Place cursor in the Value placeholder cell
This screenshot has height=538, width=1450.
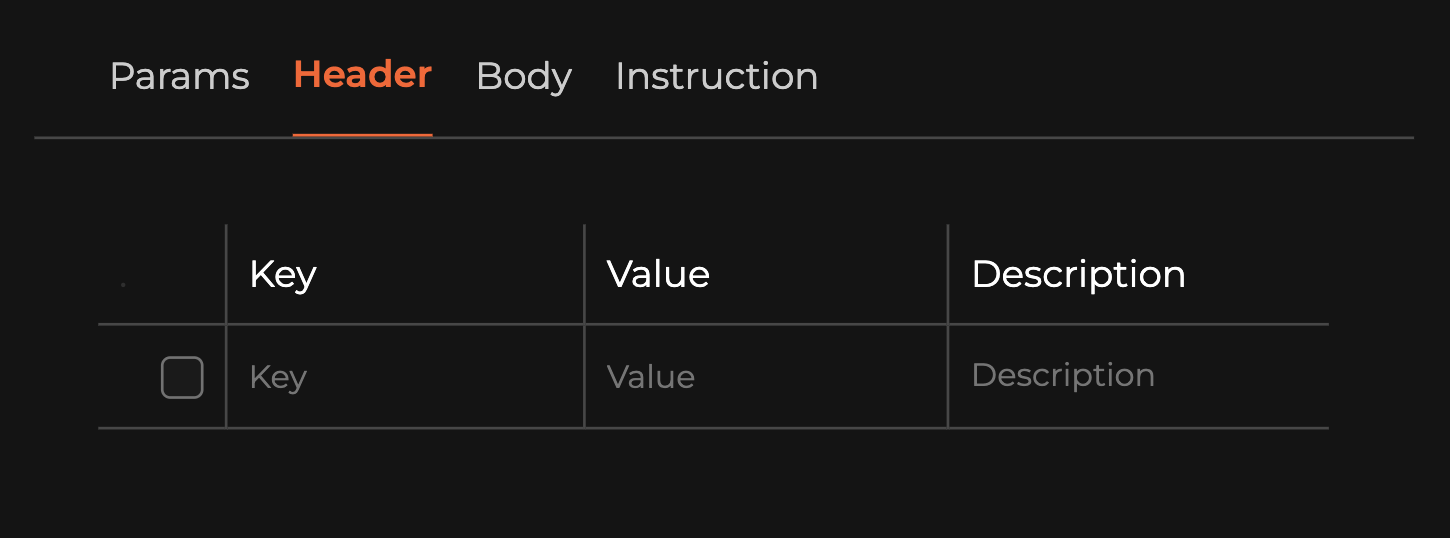point(651,377)
